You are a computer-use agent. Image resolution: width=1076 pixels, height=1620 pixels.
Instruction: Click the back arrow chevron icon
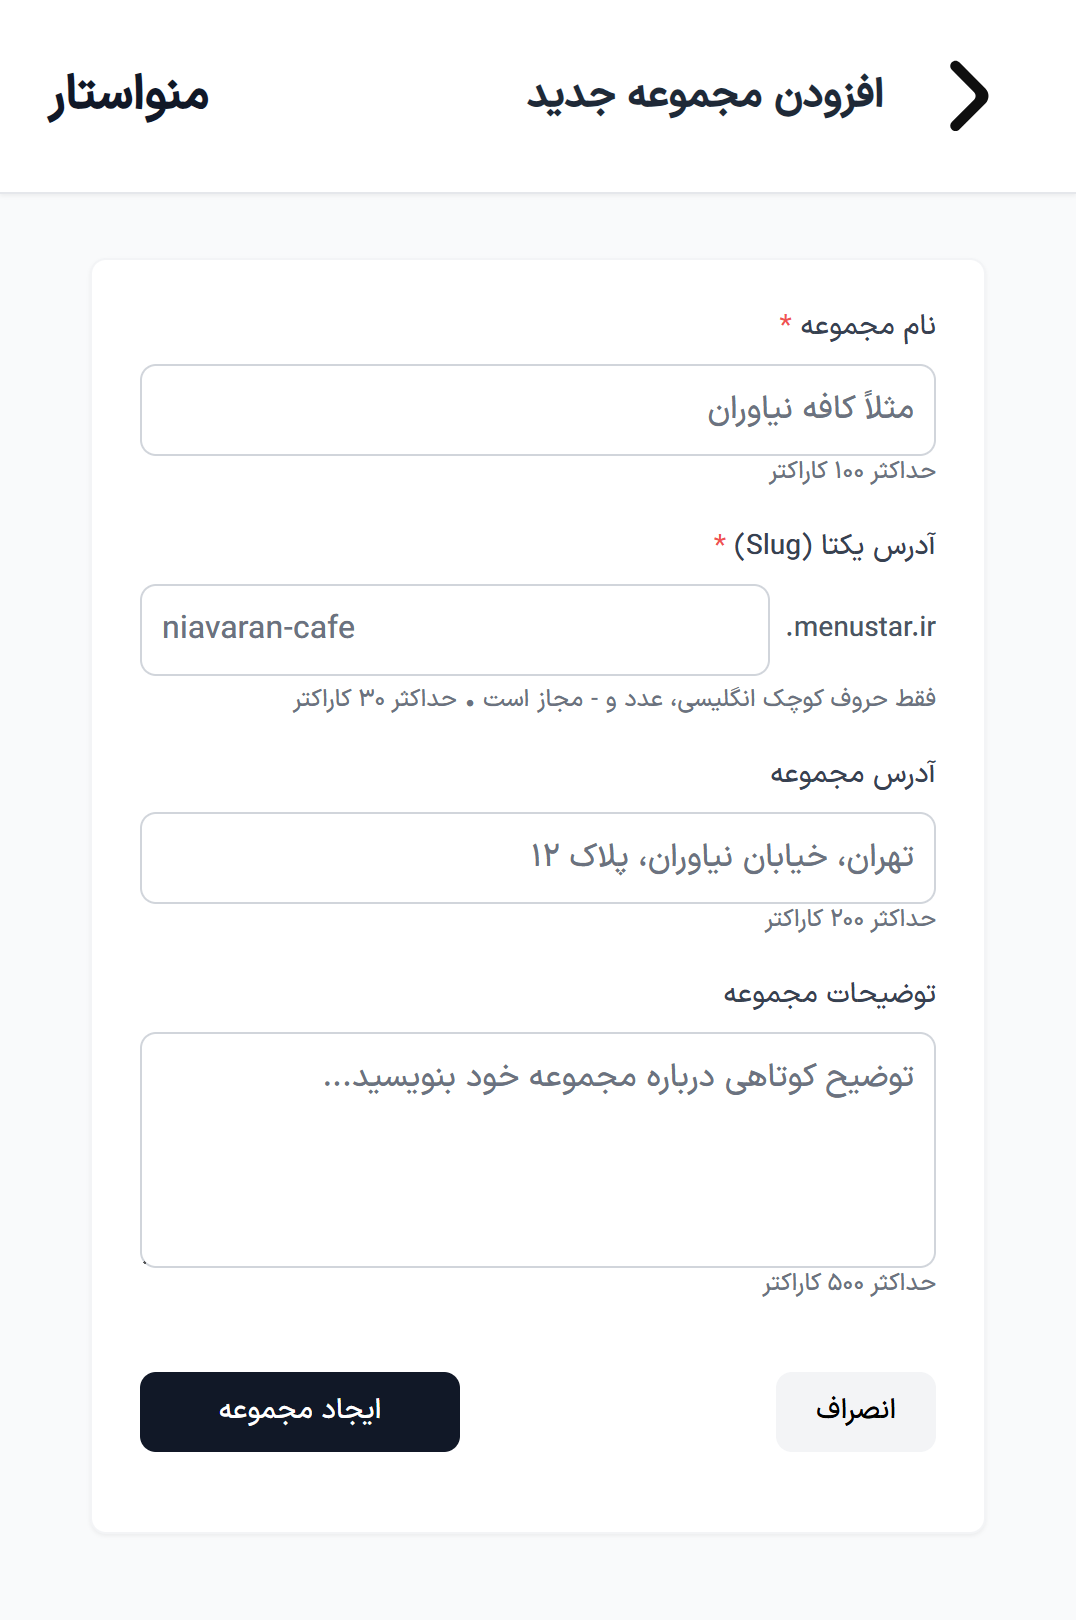coord(966,95)
